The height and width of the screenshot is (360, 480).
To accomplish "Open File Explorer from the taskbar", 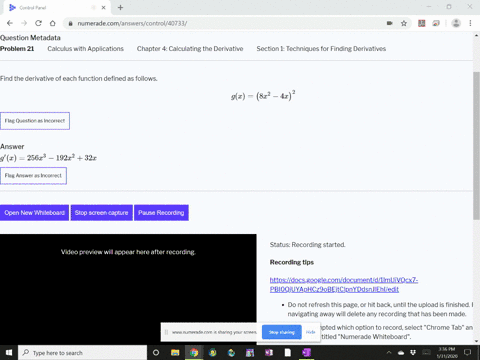I will pos(175,352).
